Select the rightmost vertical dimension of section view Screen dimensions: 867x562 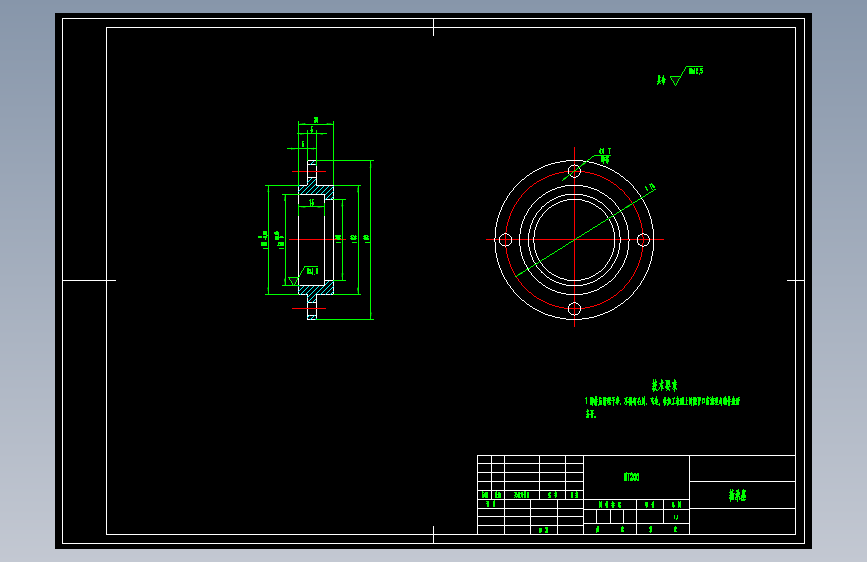tap(368, 238)
